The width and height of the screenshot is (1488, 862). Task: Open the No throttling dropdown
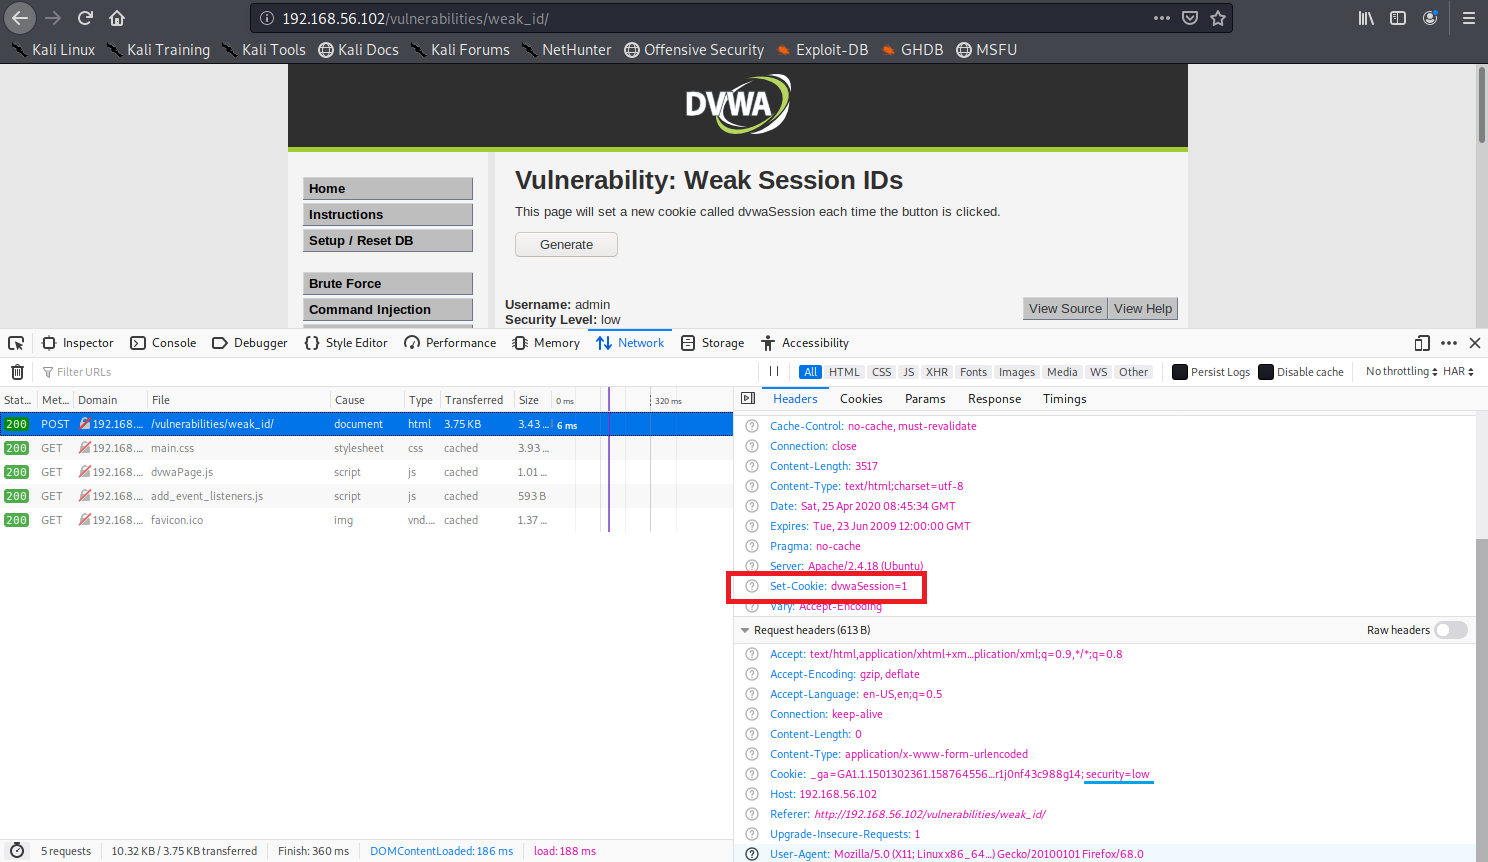(x=1401, y=371)
